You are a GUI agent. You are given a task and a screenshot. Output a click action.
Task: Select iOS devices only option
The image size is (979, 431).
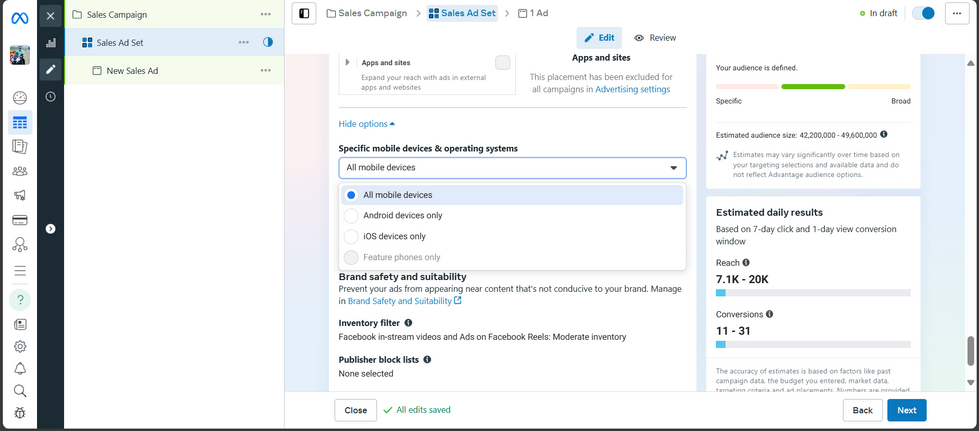(512, 236)
